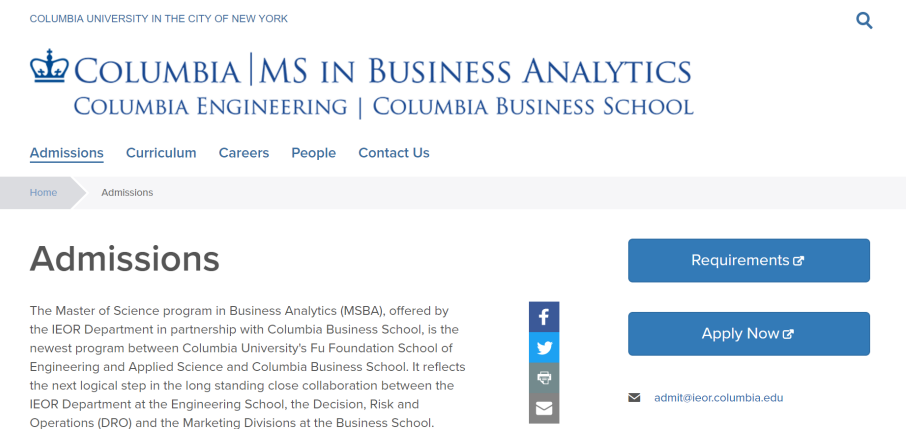Click the Columbia Business School subtitle text

[x=533, y=106]
